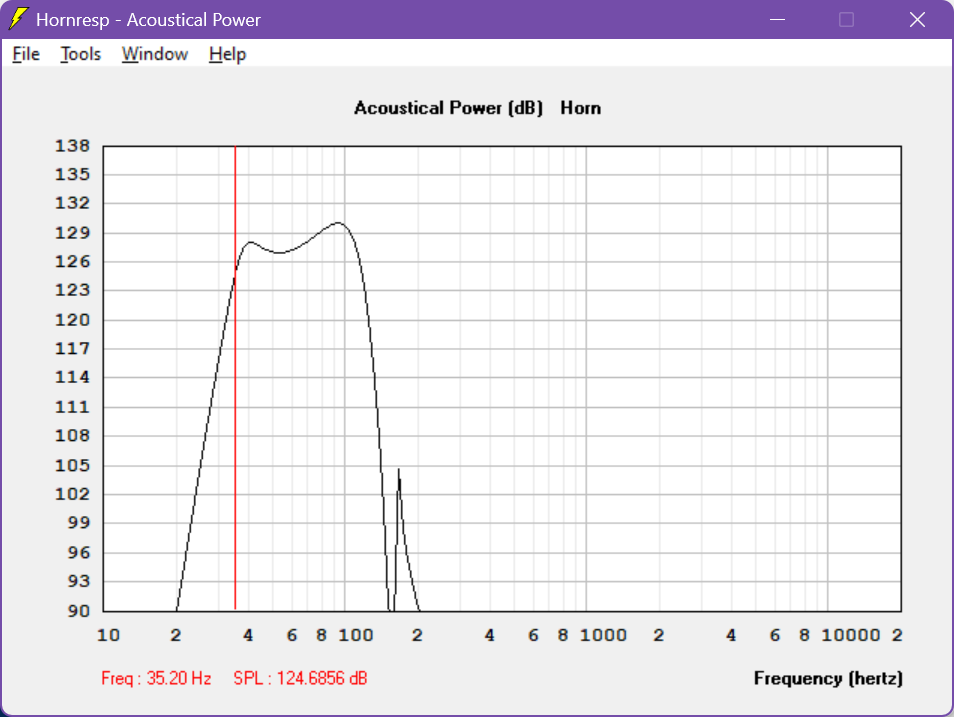Click the 'Freq : 35.20 Hz' readout

(156, 678)
